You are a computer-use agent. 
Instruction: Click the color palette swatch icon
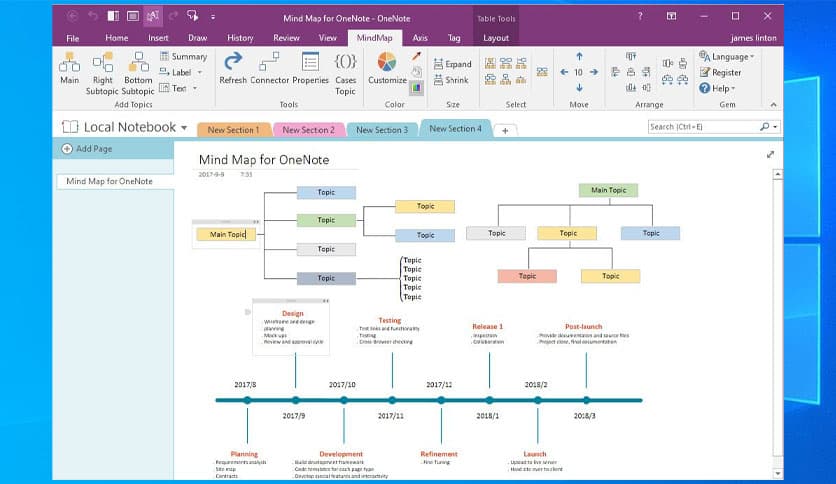416,87
